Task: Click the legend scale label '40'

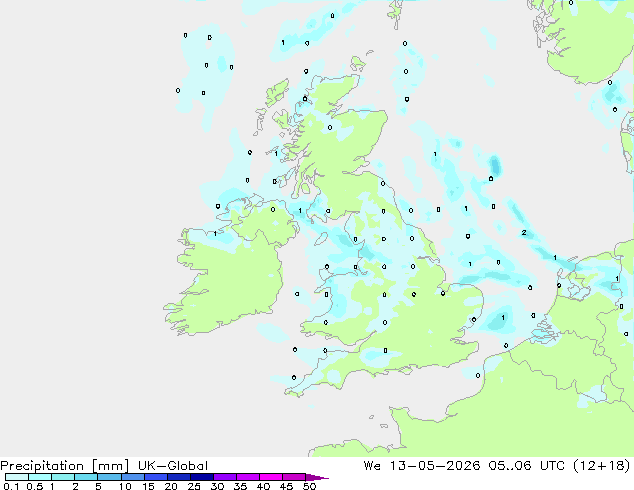Action: [x=263, y=486]
